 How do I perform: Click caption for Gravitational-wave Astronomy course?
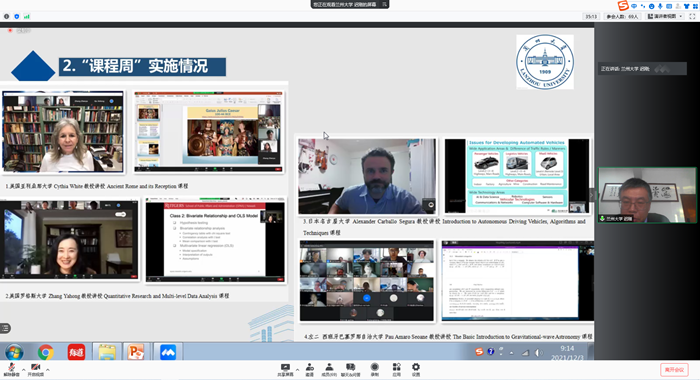coord(448,337)
